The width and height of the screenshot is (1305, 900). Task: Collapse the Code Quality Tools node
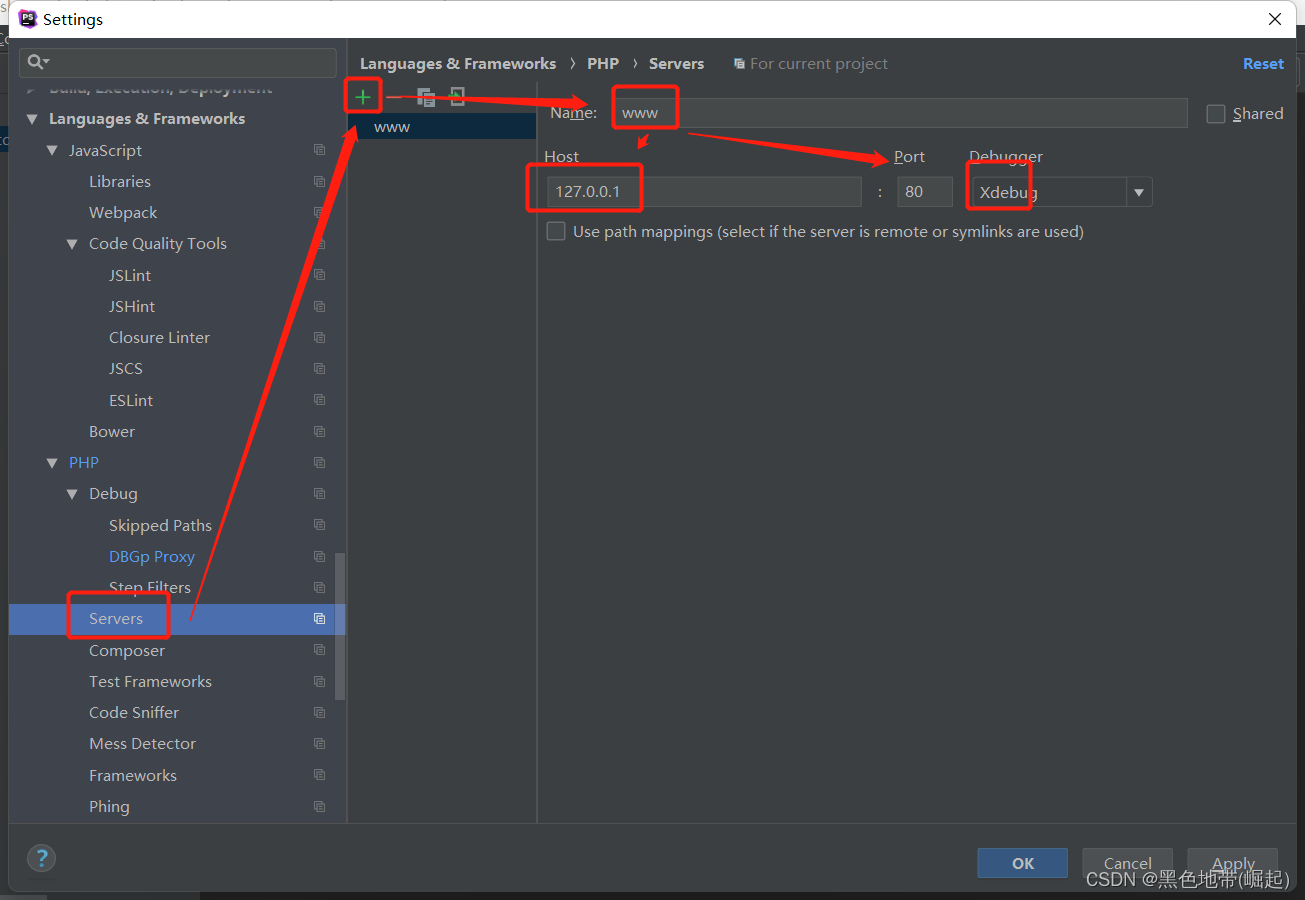[x=72, y=244]
